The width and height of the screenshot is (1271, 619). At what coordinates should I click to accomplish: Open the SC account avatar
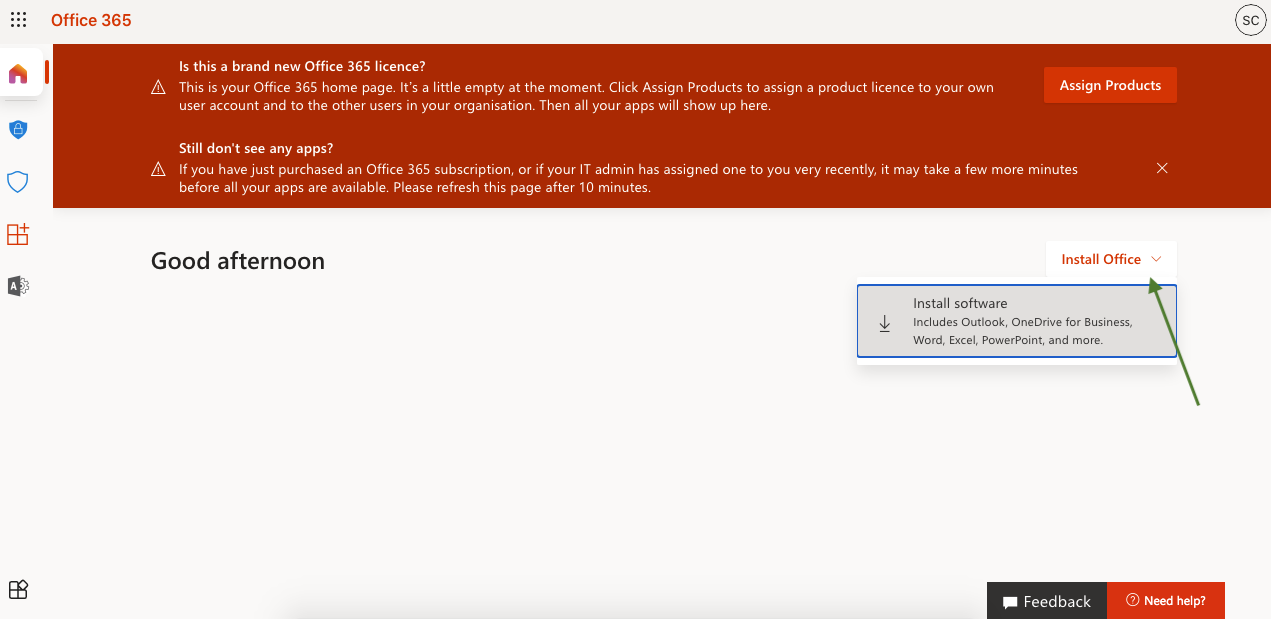[1250, 20]
